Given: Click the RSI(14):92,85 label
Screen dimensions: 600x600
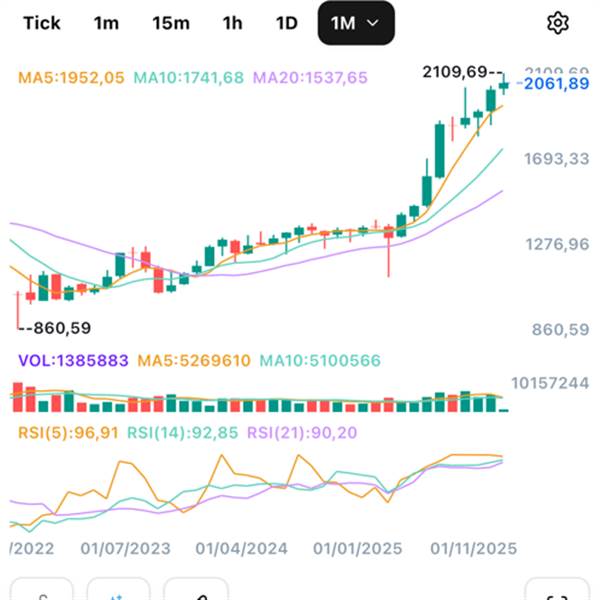Looking at the screenshot, I should (182, 432).
